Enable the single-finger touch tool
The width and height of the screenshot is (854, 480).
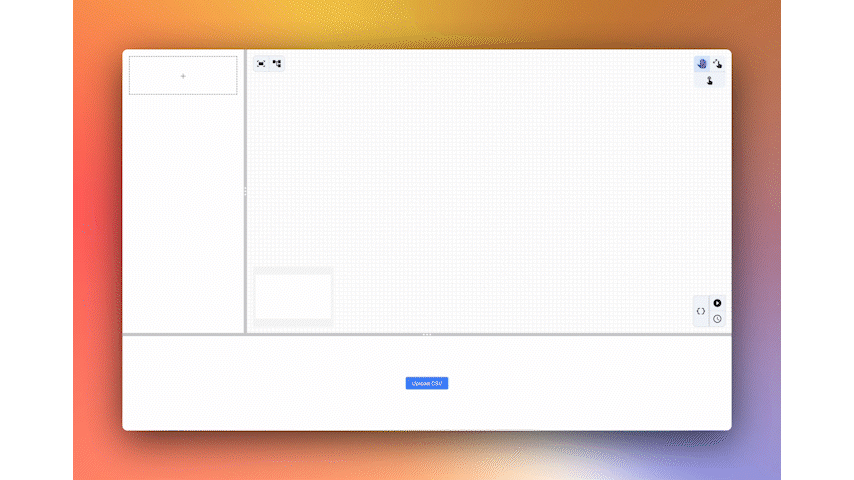710,80
